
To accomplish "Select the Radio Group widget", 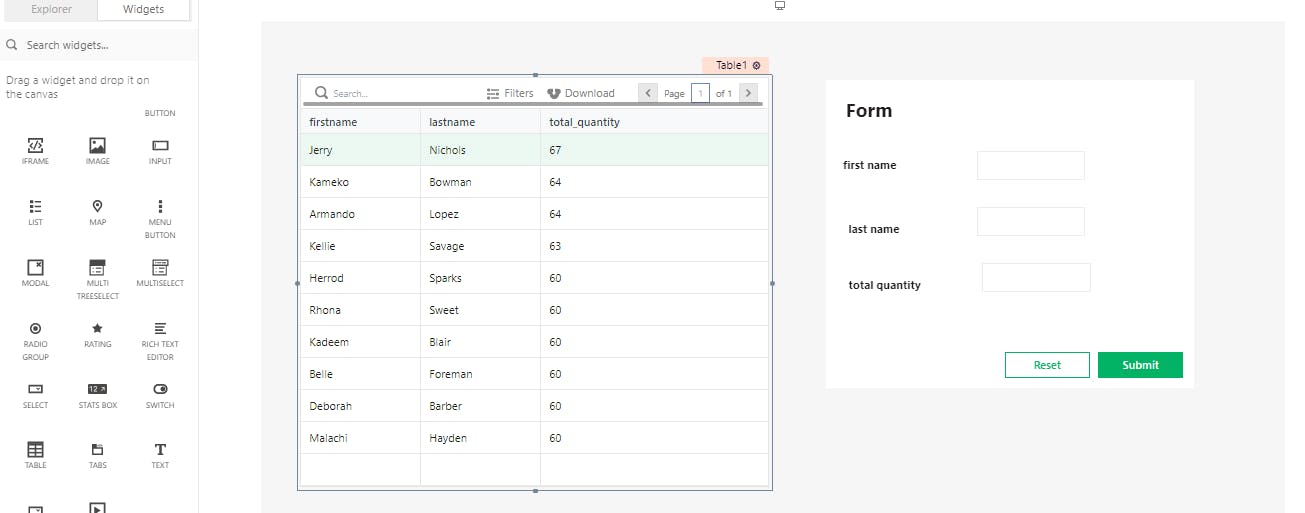I will coord(35,328).
